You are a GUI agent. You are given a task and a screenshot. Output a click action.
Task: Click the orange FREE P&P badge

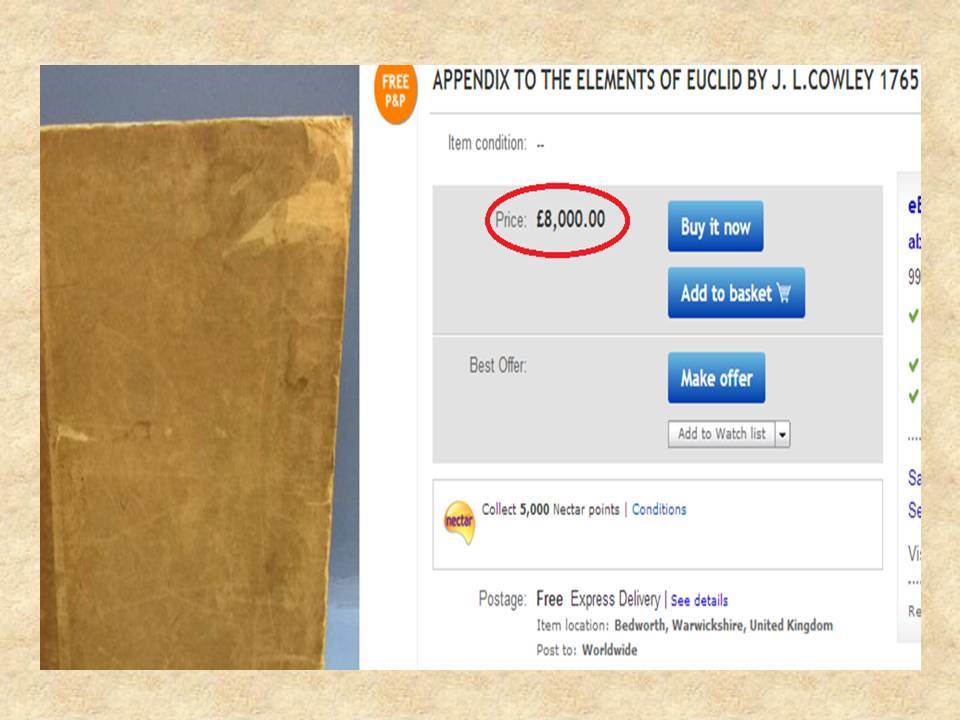click(x=396, y=94)
